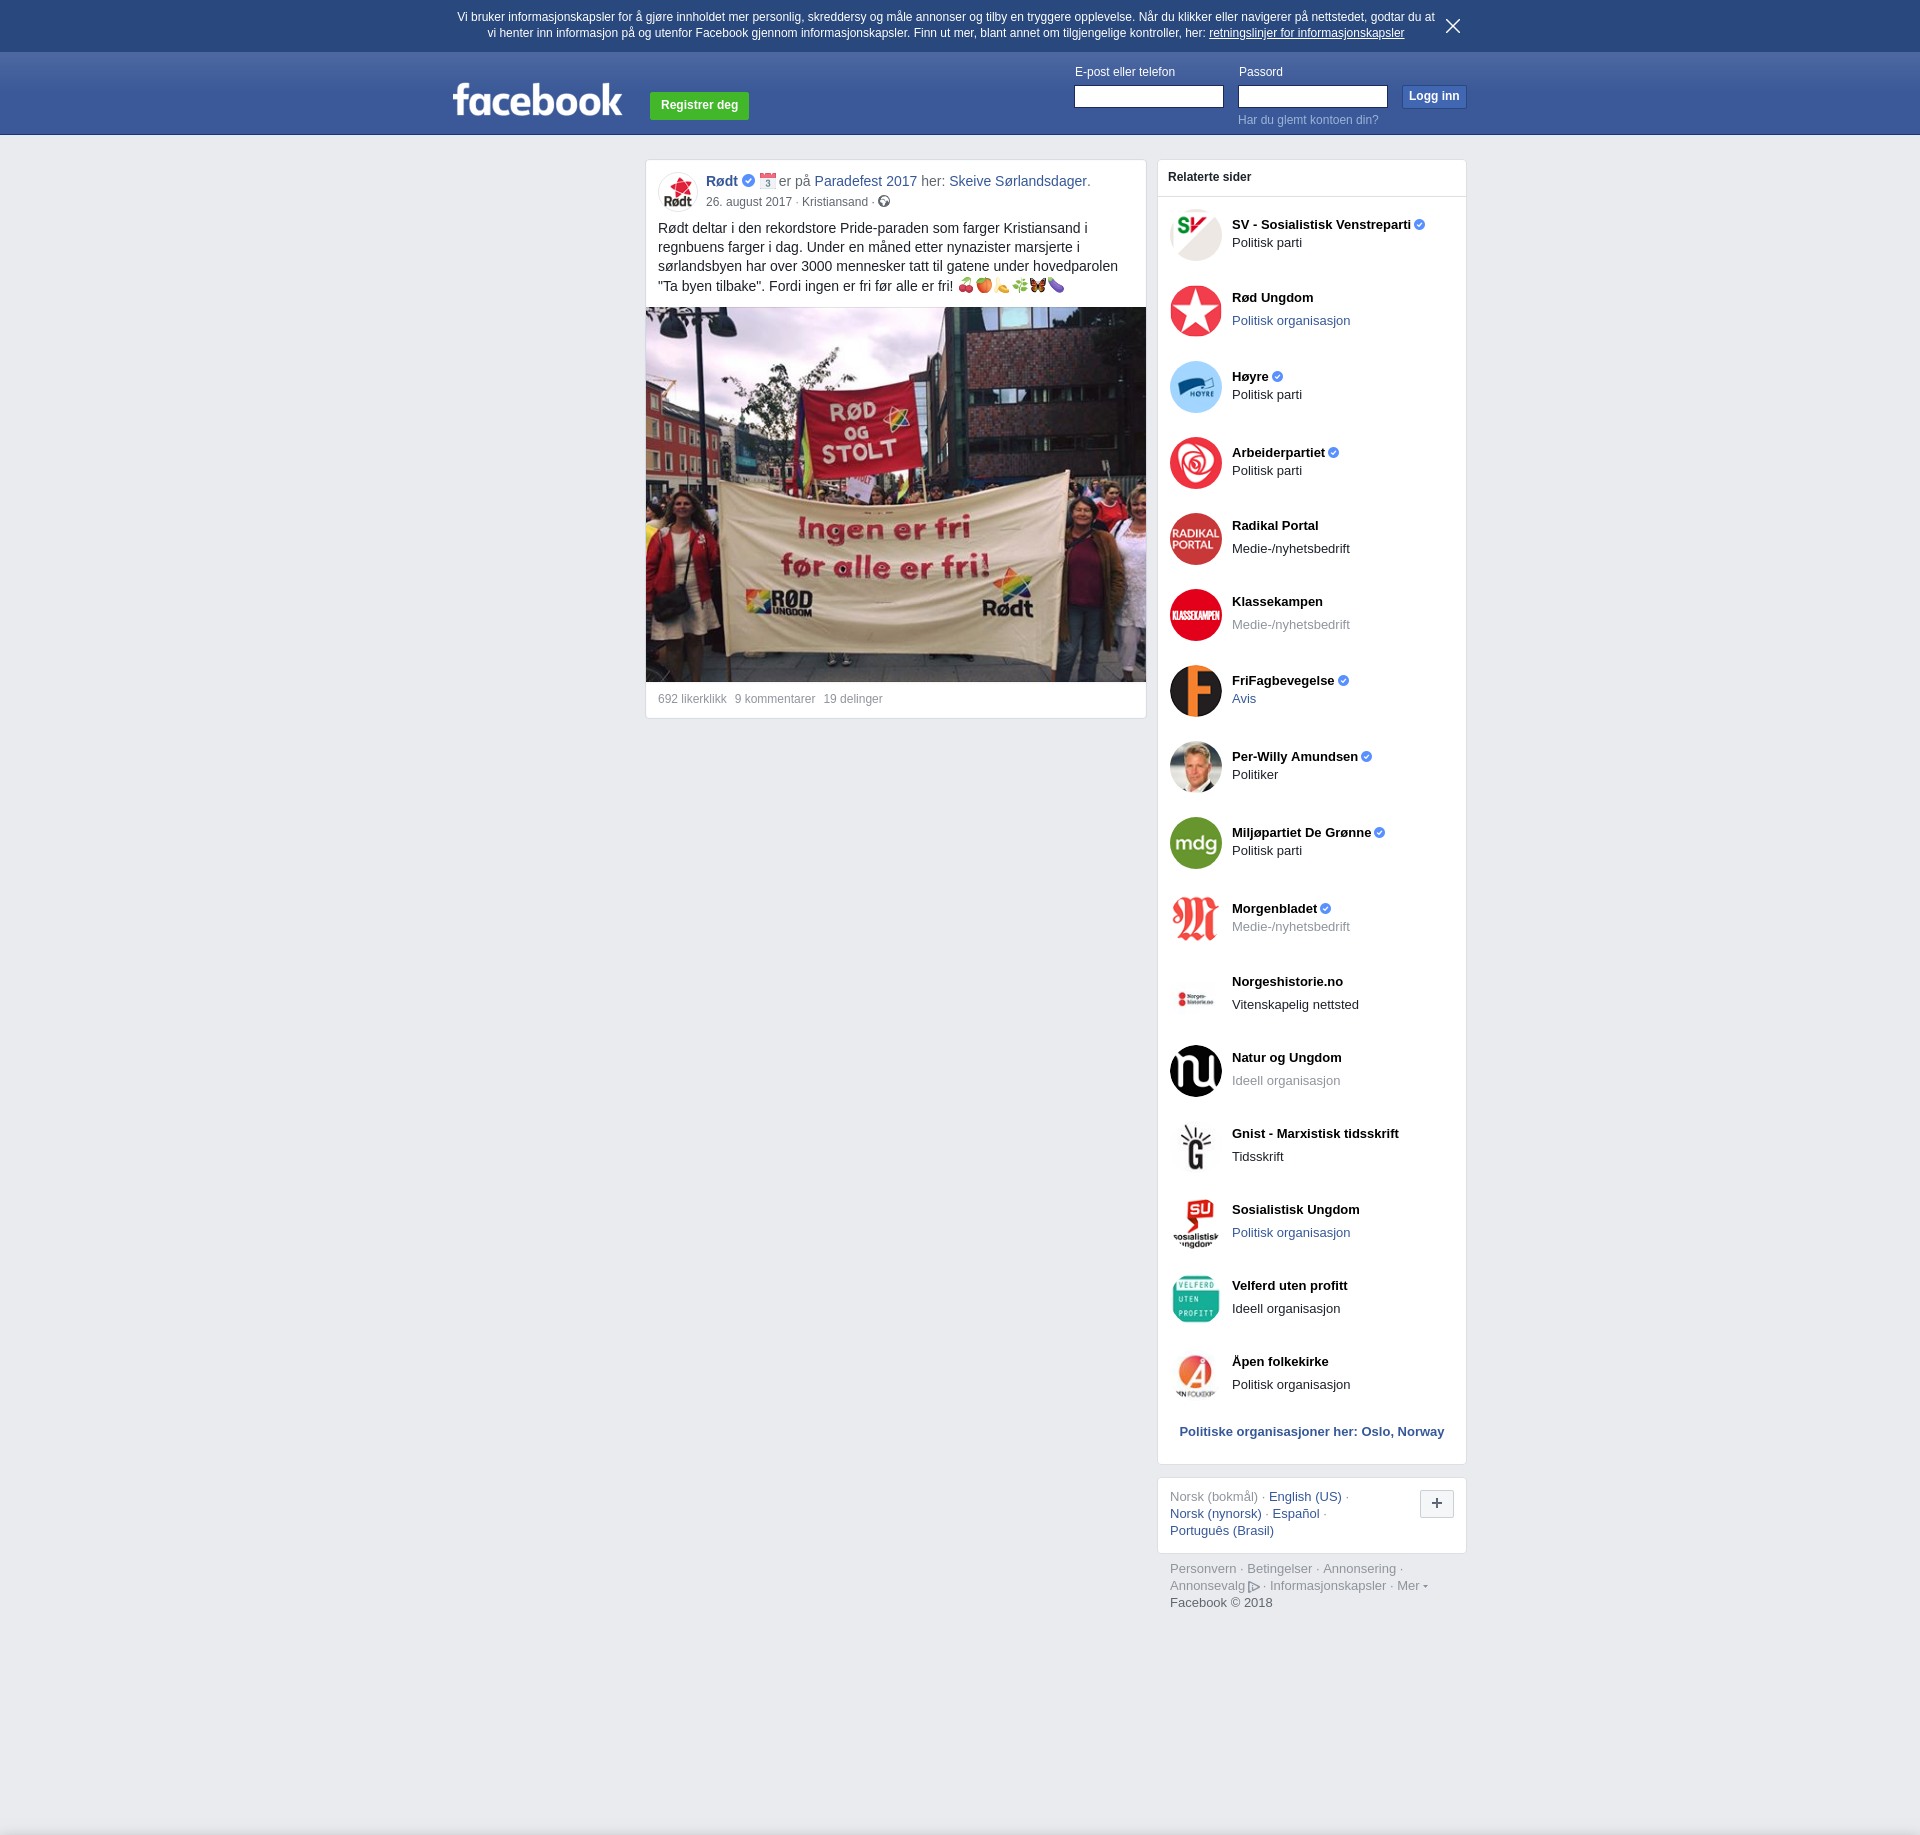
Task: Open the Pride parade banner photo
Action: click(x=896, y=494)
